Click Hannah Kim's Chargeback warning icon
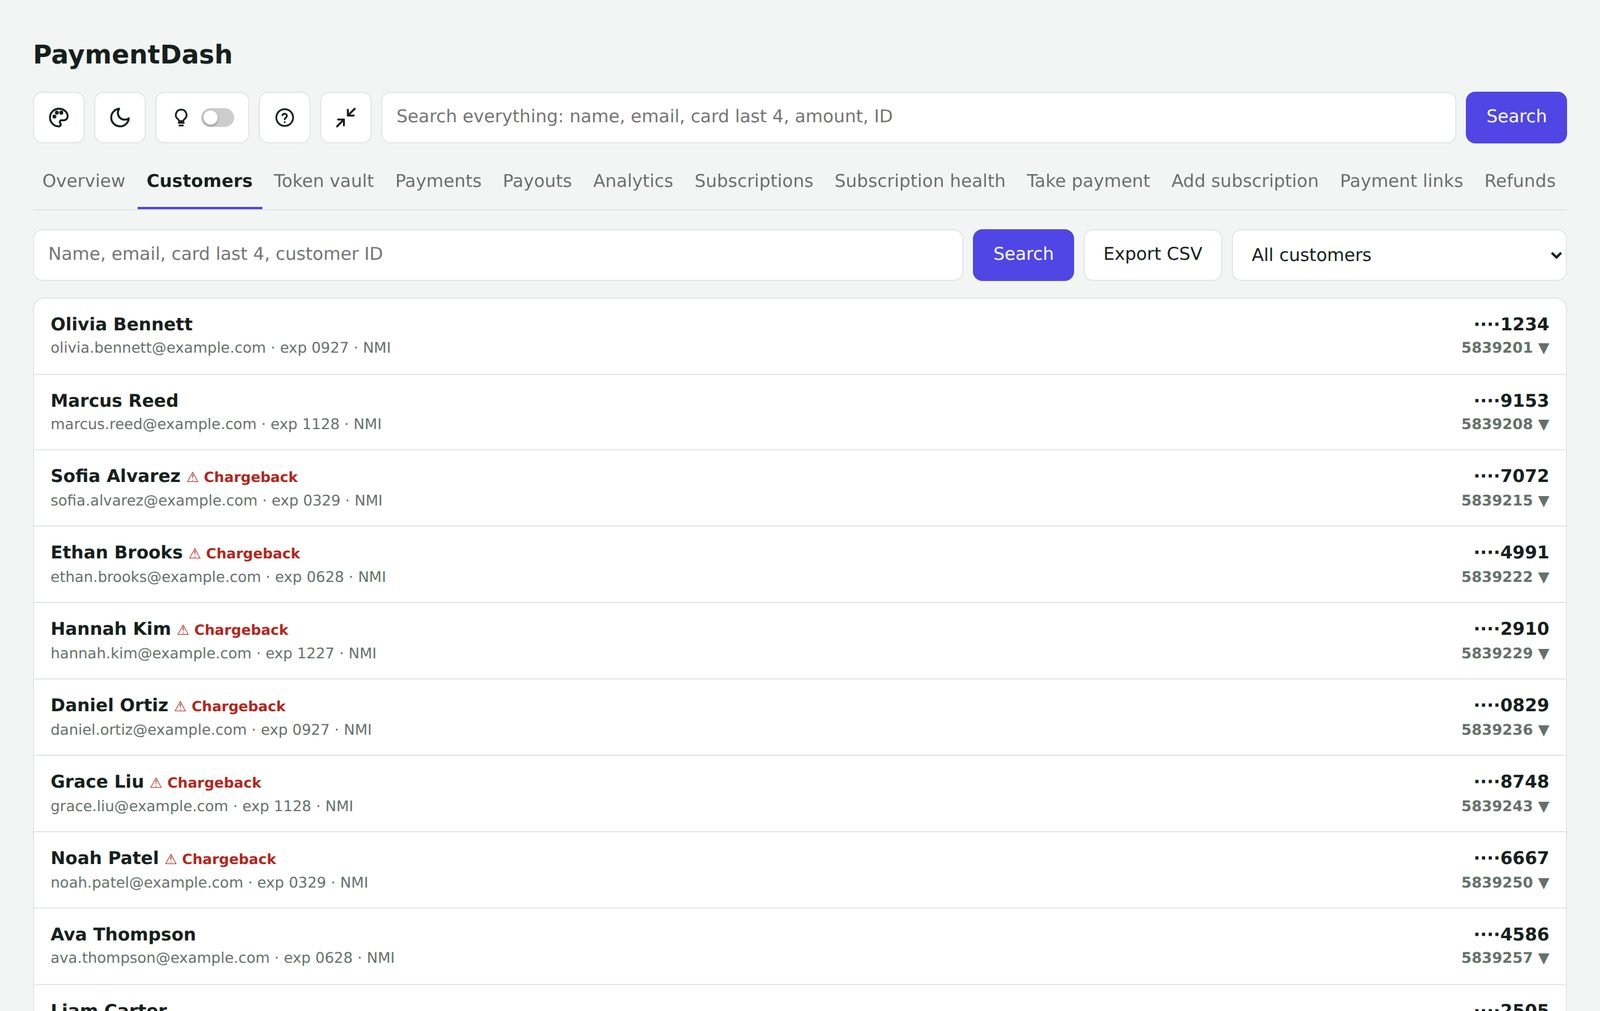 click(x=183, y=630)
